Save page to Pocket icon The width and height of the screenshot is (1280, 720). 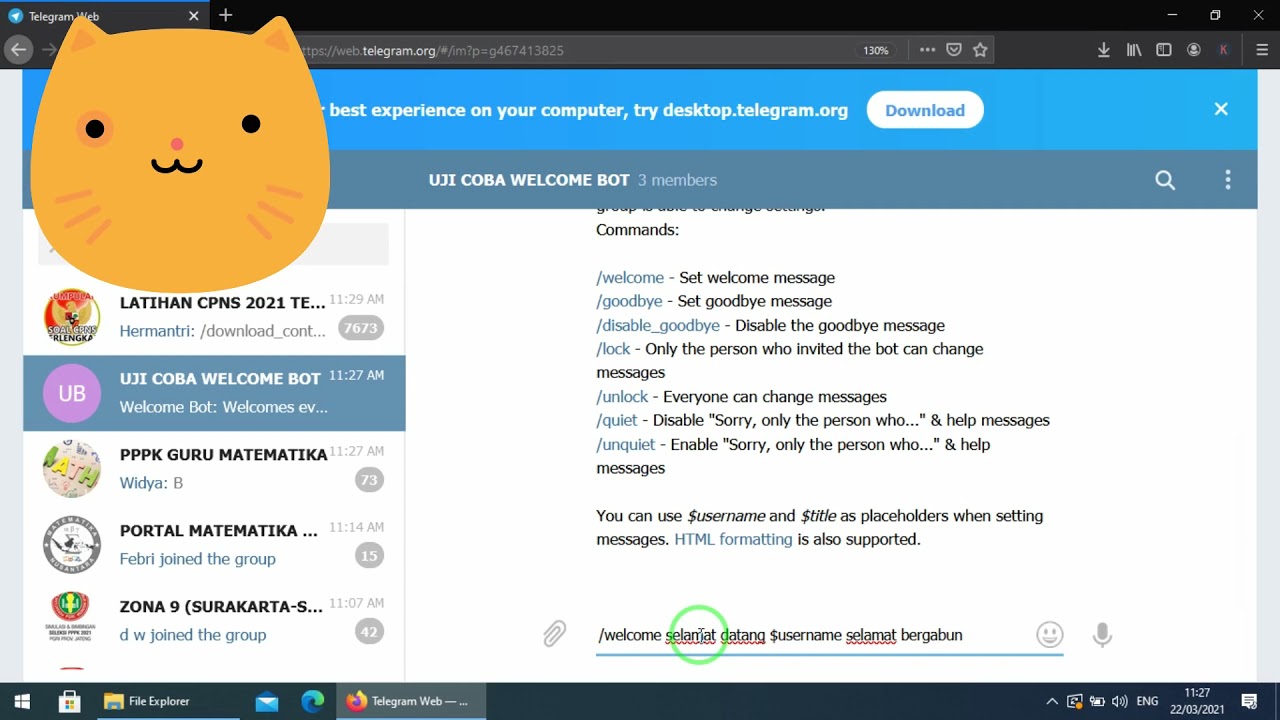[x=954, y=50]
